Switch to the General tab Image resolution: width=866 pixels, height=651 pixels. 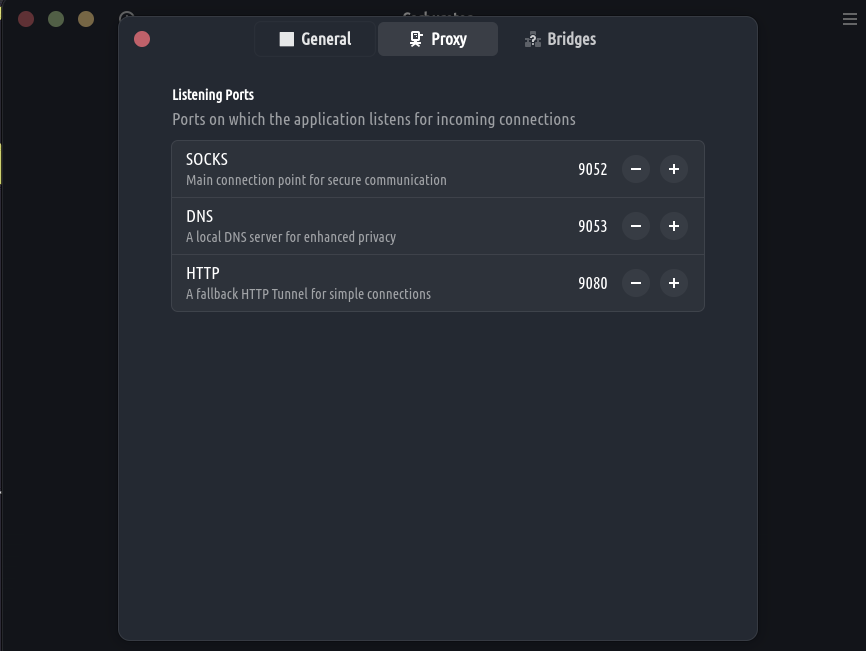[x=315, y=39]
